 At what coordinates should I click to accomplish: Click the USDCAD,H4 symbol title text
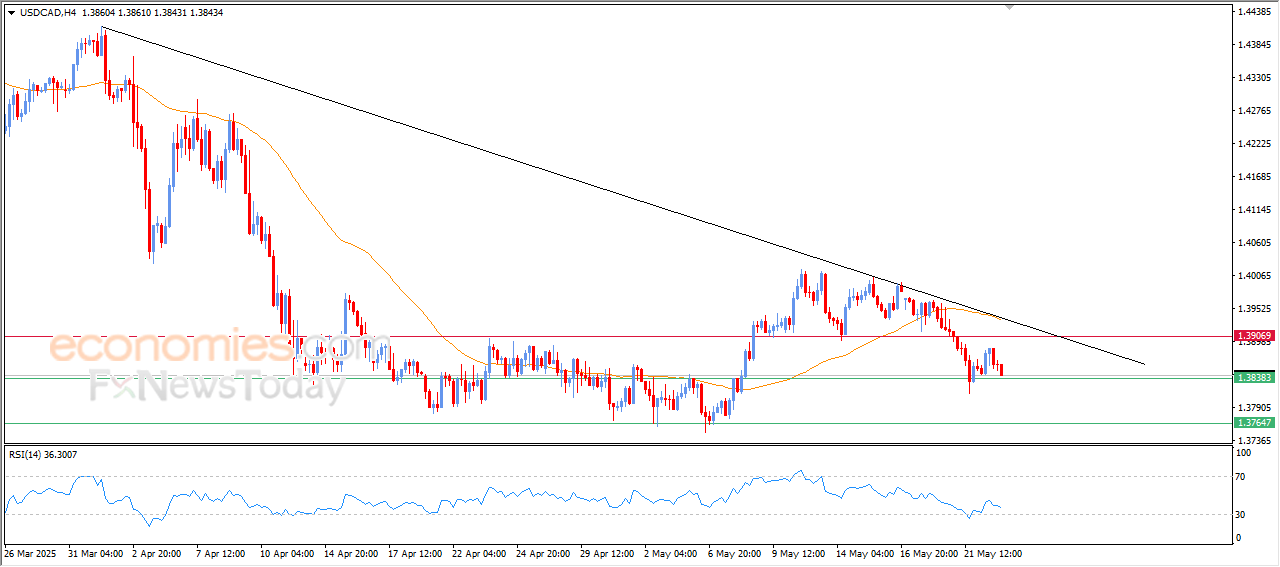(x=47, y=13)
